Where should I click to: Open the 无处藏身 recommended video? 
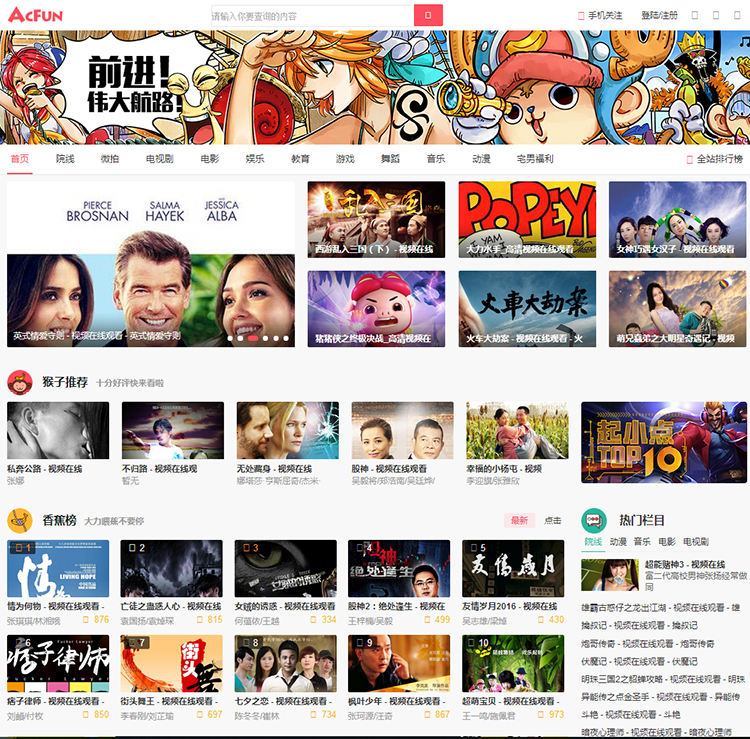pyautogui.click(x=287, y=430)
